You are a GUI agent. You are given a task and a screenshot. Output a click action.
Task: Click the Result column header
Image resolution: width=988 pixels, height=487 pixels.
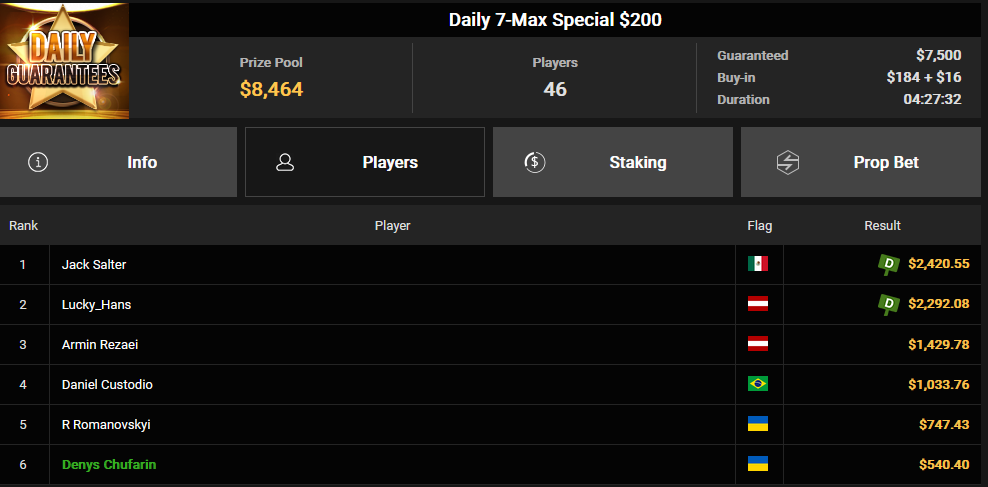tap(882, 226)
